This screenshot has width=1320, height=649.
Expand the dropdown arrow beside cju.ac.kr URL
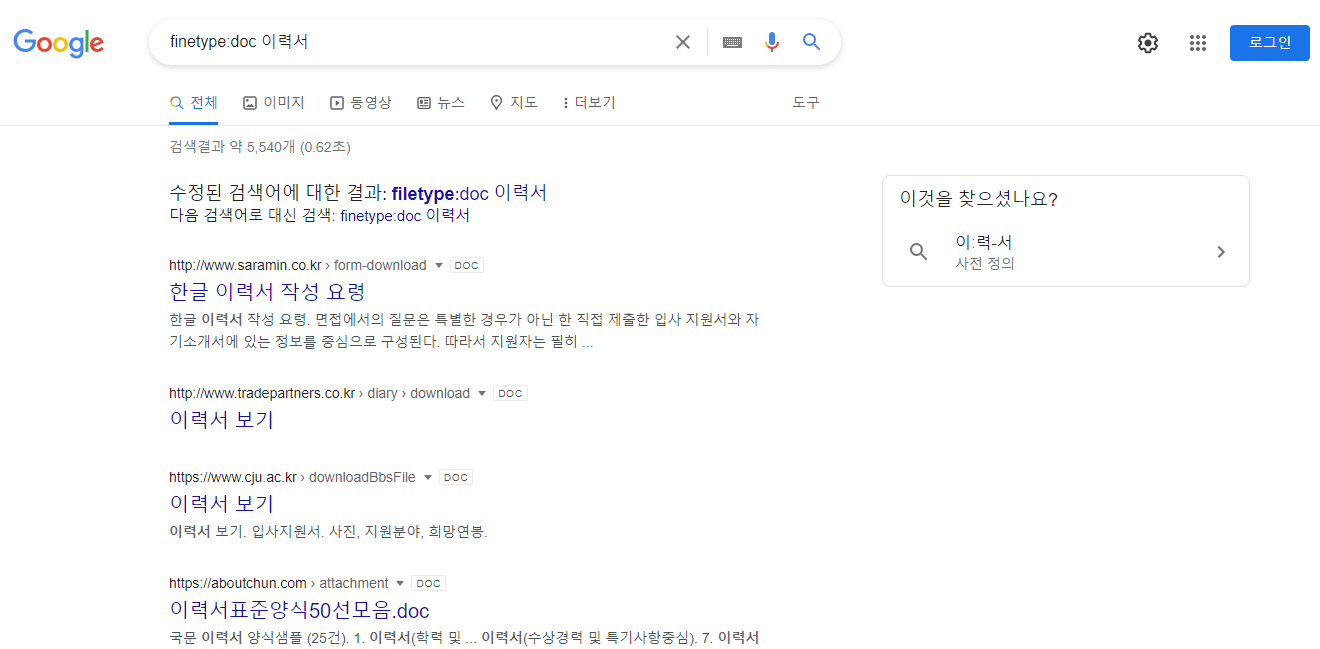427,478
